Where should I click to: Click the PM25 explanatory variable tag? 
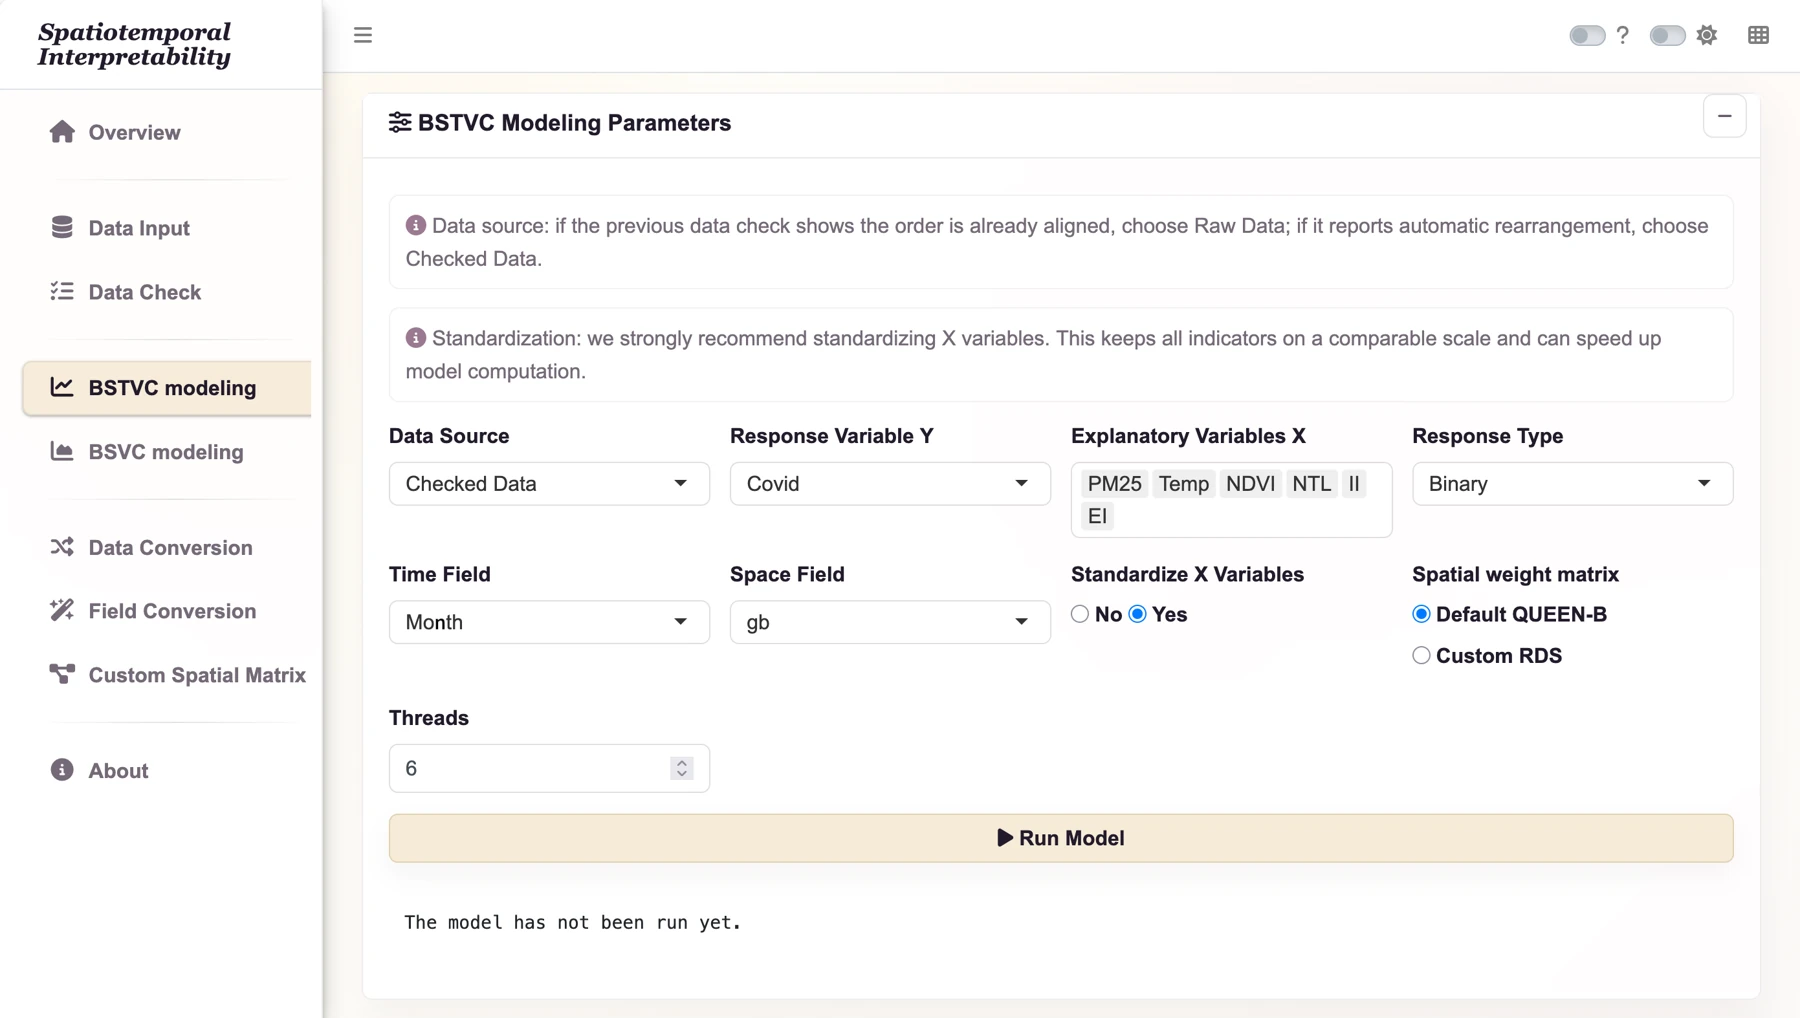[x=1114, y=484]
